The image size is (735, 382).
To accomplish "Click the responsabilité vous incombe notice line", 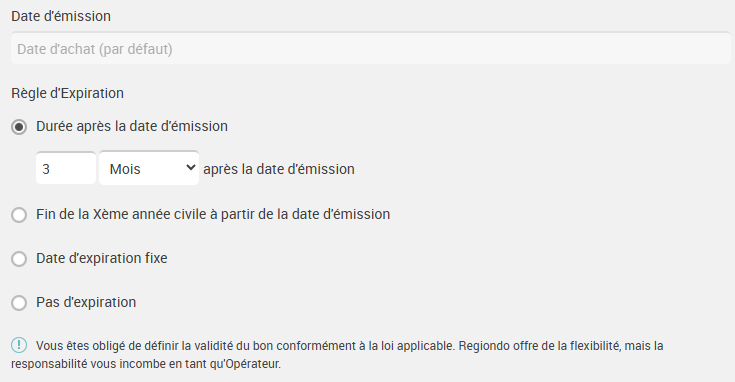I will click(146, 364).
